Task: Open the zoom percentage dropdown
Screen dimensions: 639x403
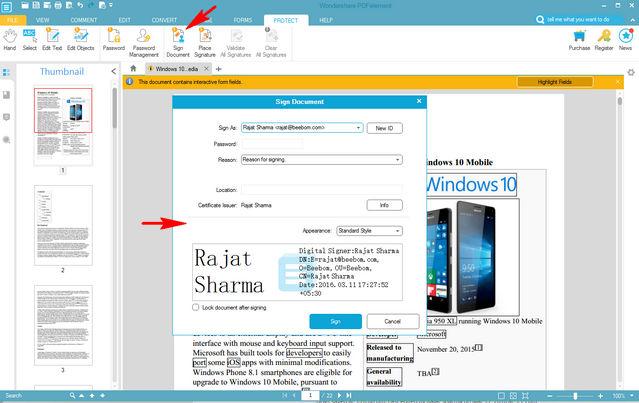Action: (632, 395)
